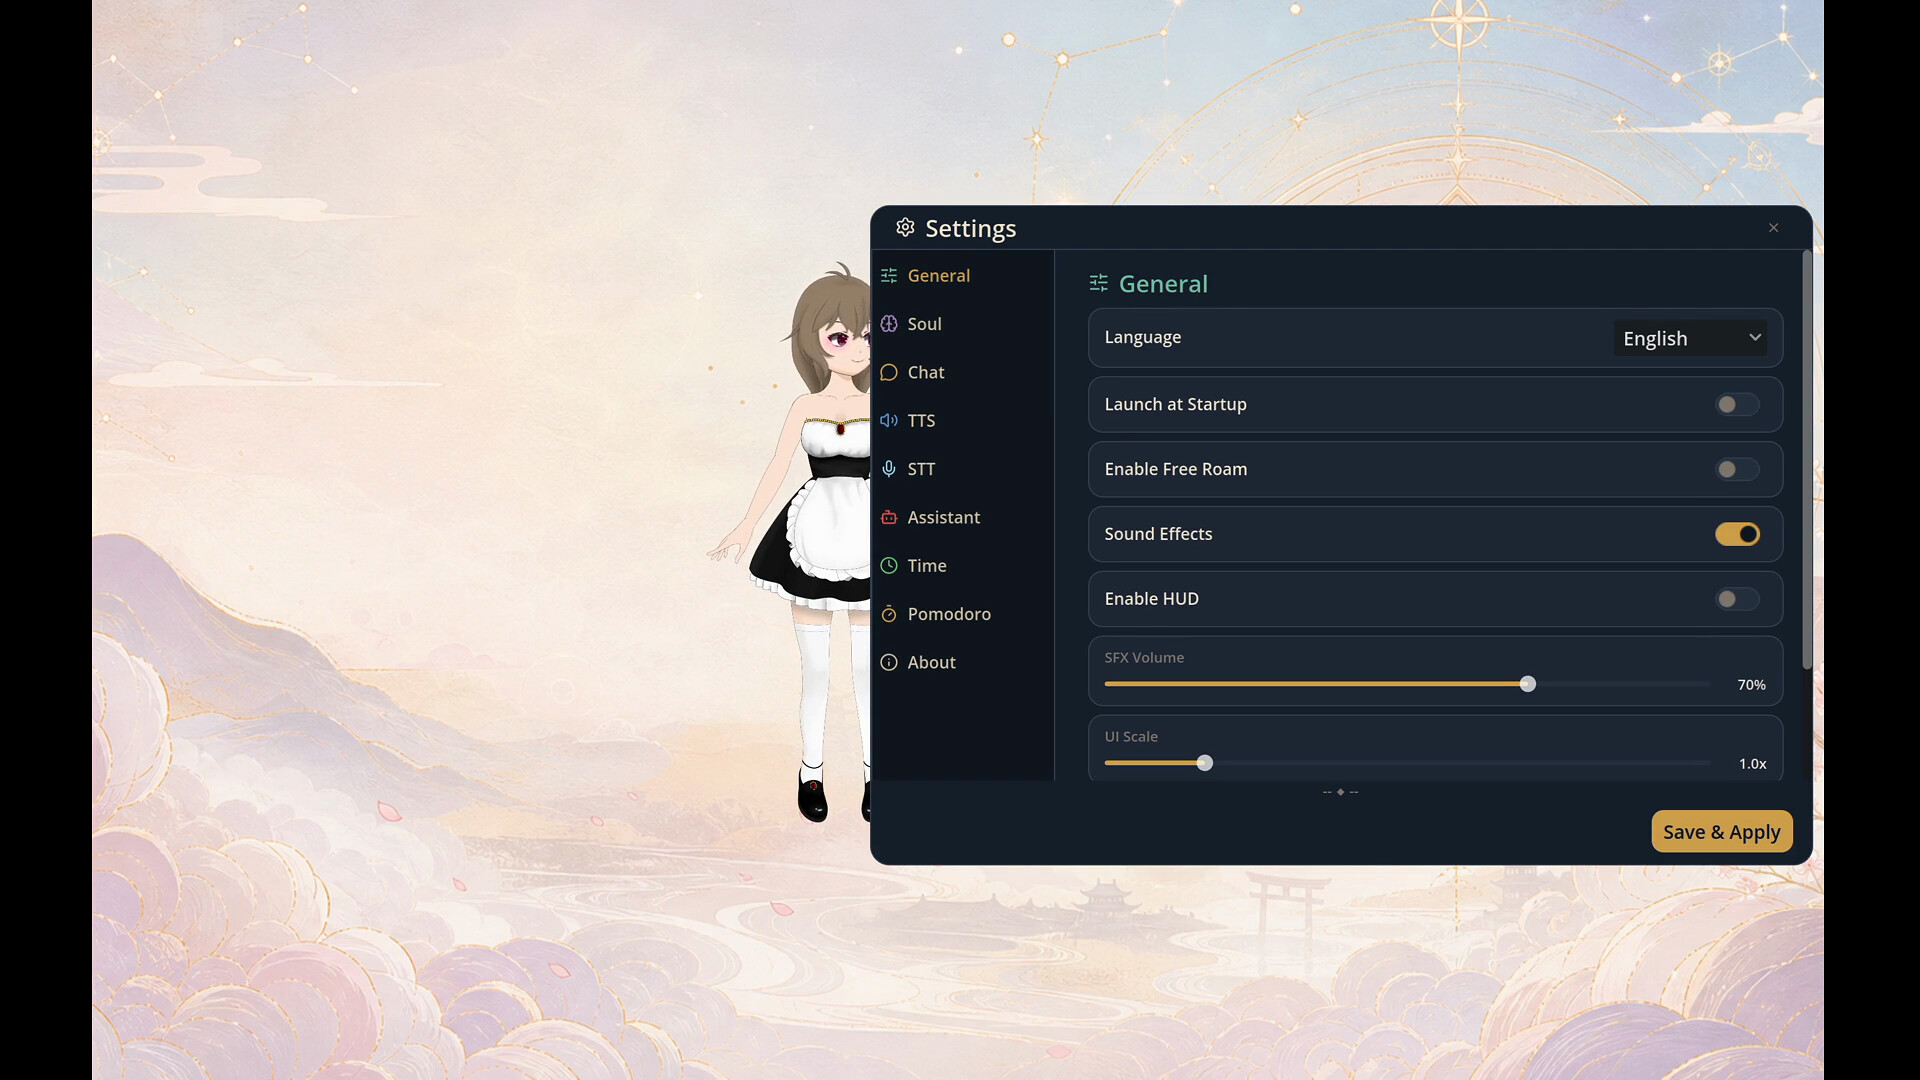Screen dimensions: 1920x1080
Task: Close the Settings window
Action: coord(1773,228)
